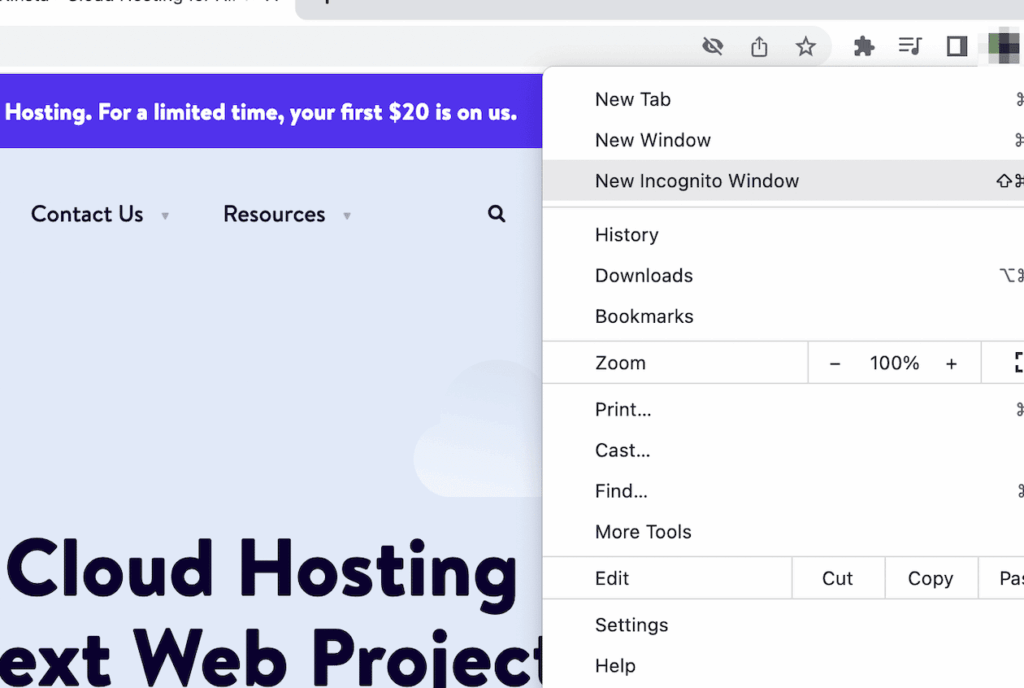Image resolution: width=1024 pixels, height=688 pixels.
Task: Bookmark this page with the star icon
Action: click(x=805, y=46)
